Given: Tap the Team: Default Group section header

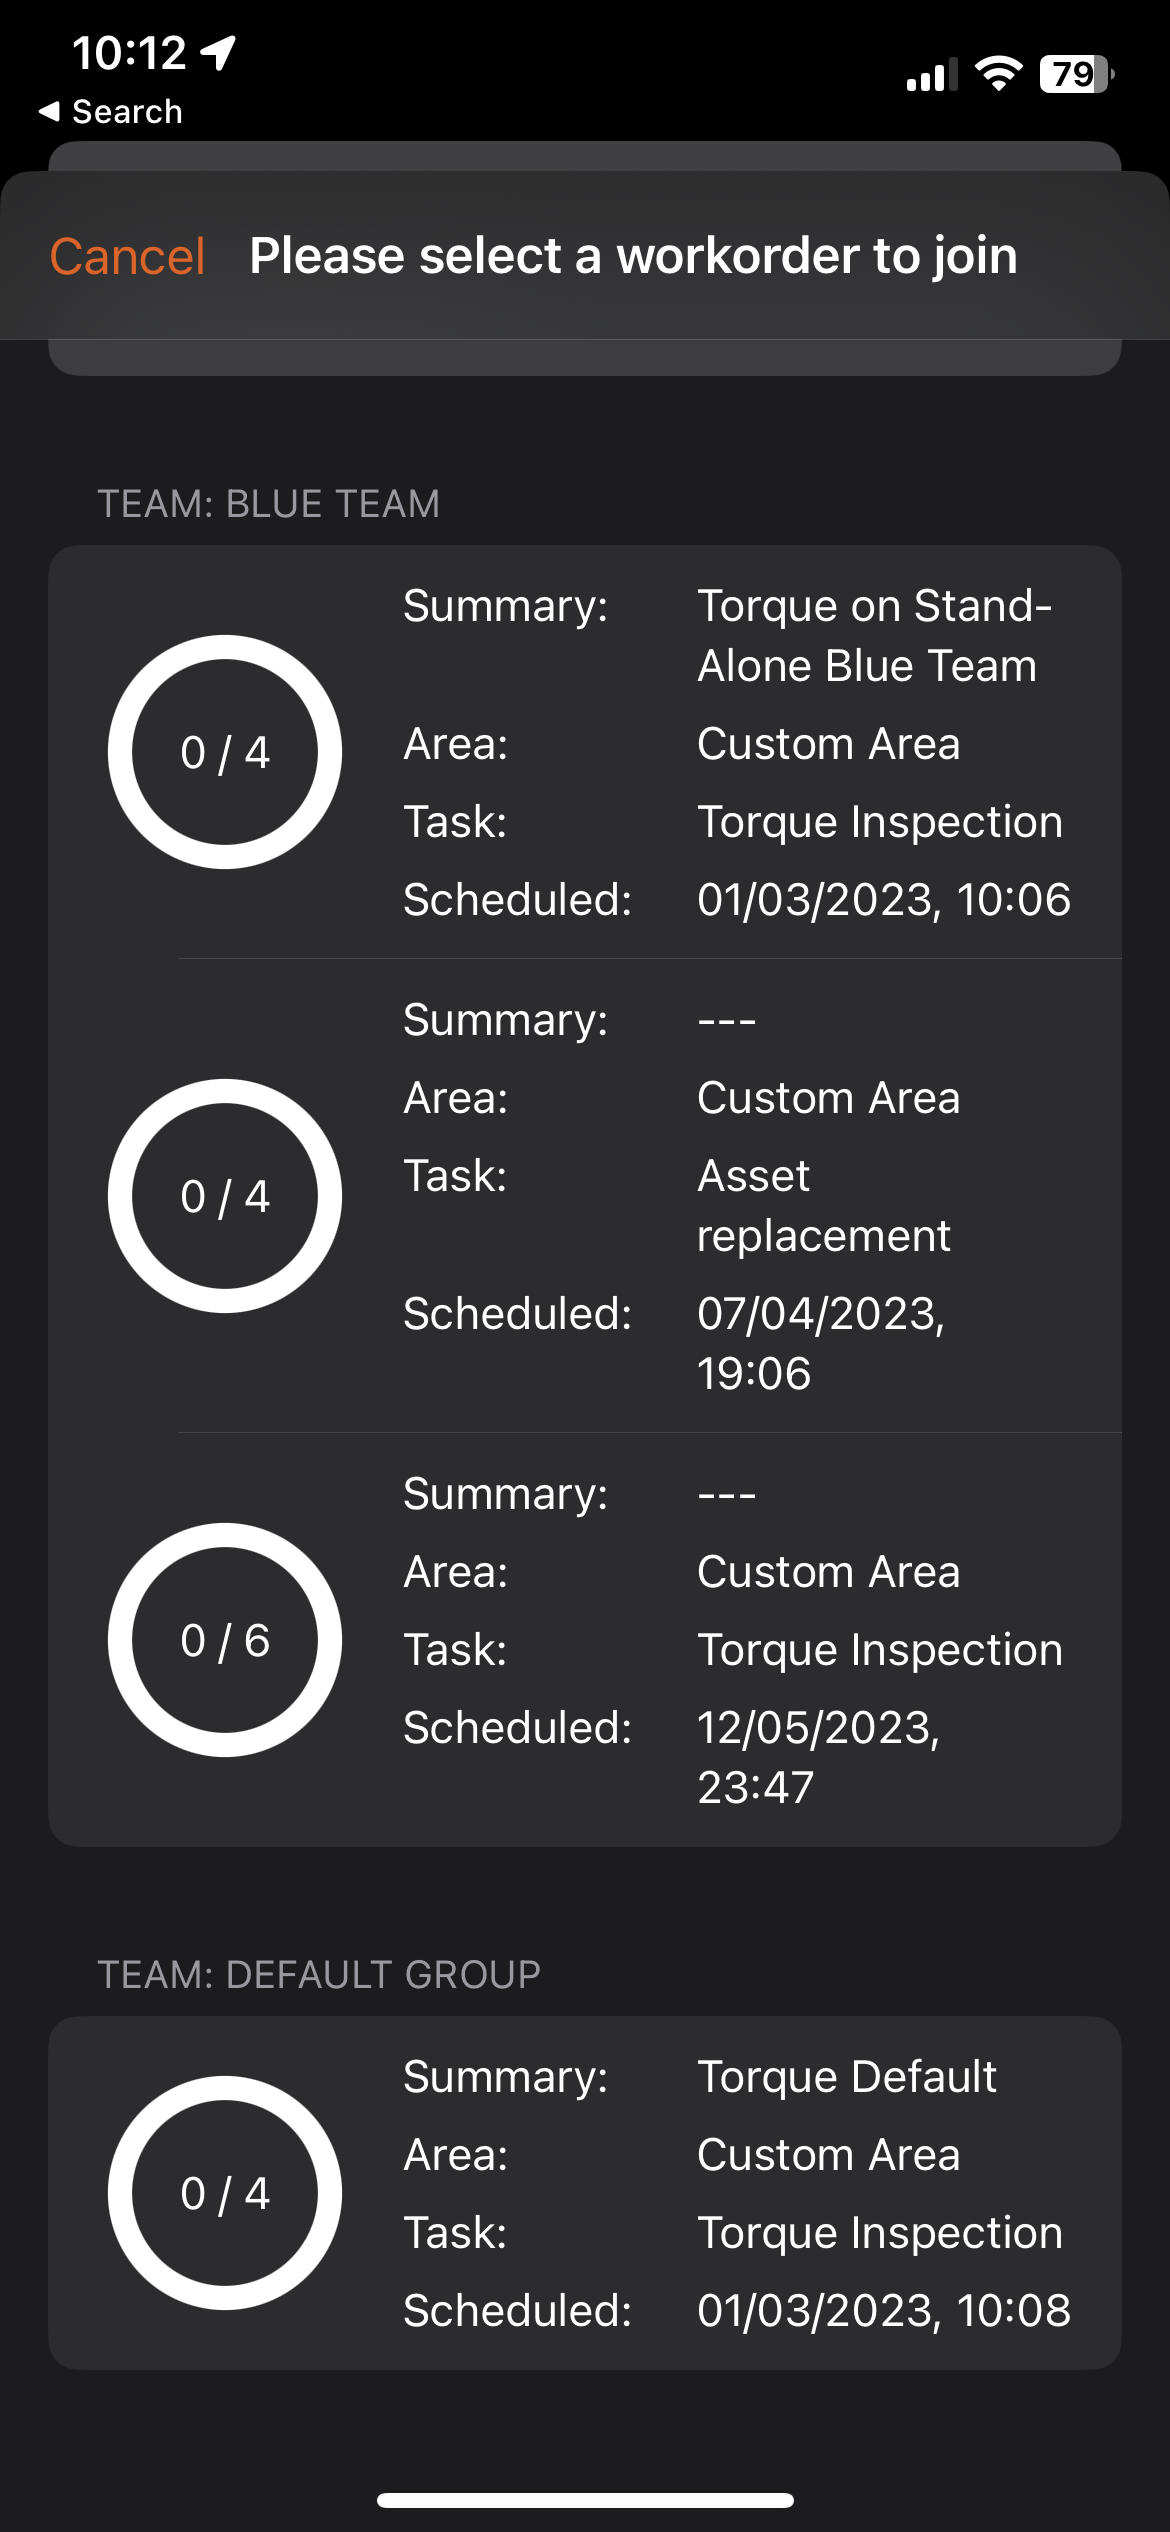Looking at the screenshot, I should point(318,1975).
